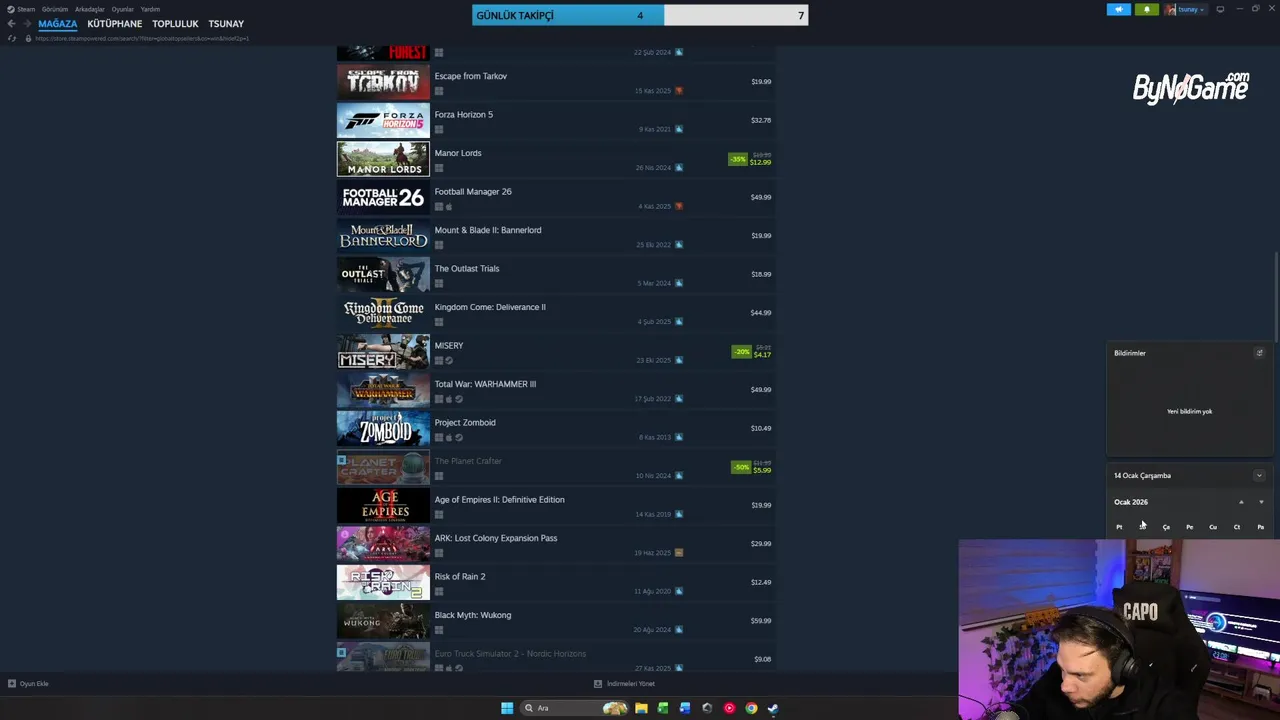Click the MISERY game thumbnail
Image resolution: width=1280 pixels, height=720 pixels.
click(x=383, y=351)
